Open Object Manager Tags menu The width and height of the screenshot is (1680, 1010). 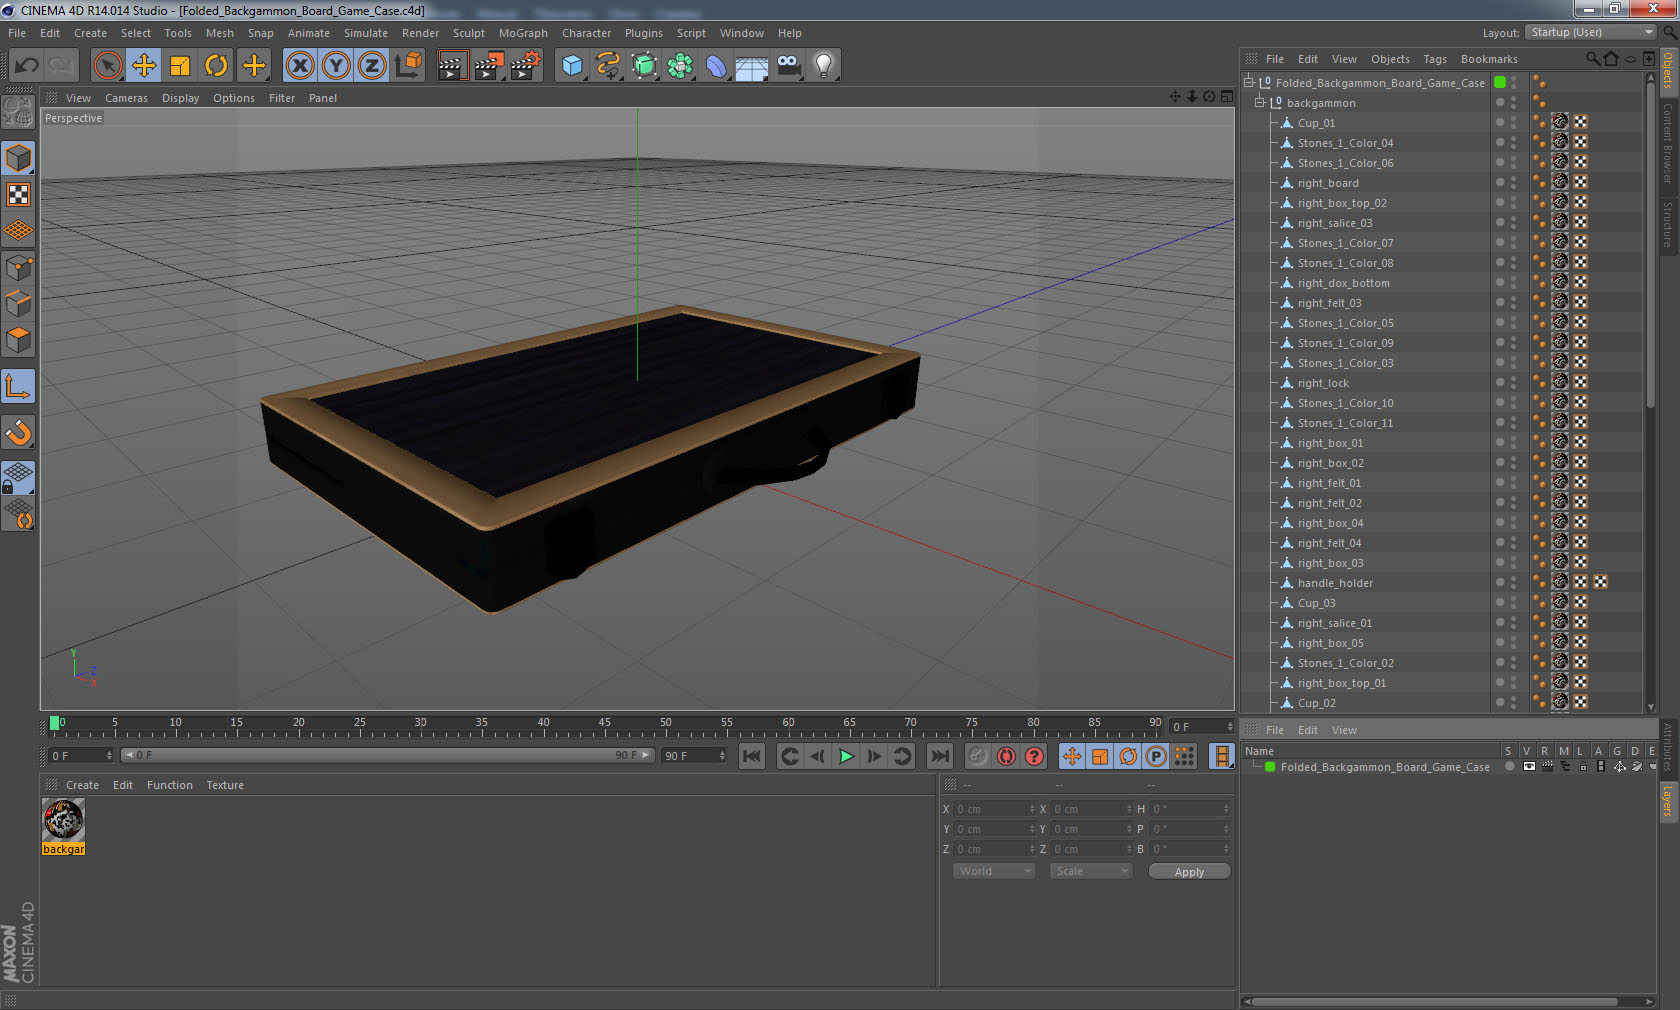click(1435, 59)
